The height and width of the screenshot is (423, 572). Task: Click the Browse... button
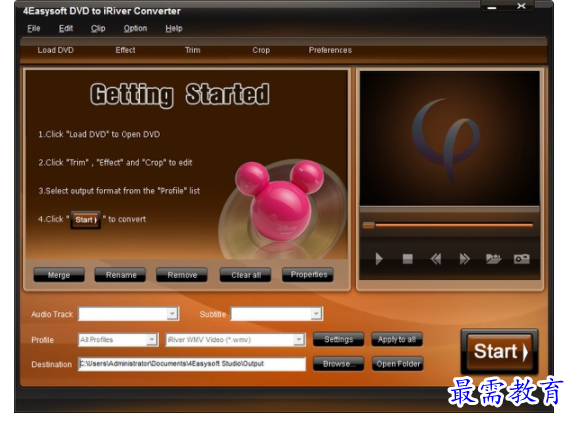(339, 364)
